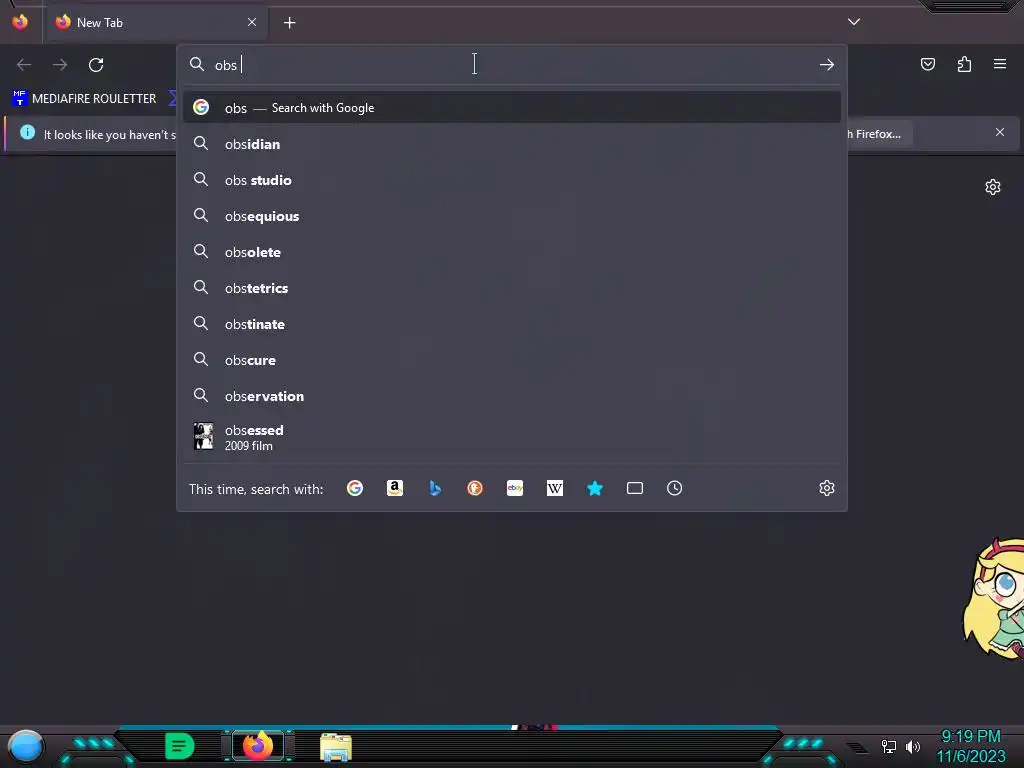Click the obsessed film poster thumbnail
Screen dimensions: 1024x768
203,436
